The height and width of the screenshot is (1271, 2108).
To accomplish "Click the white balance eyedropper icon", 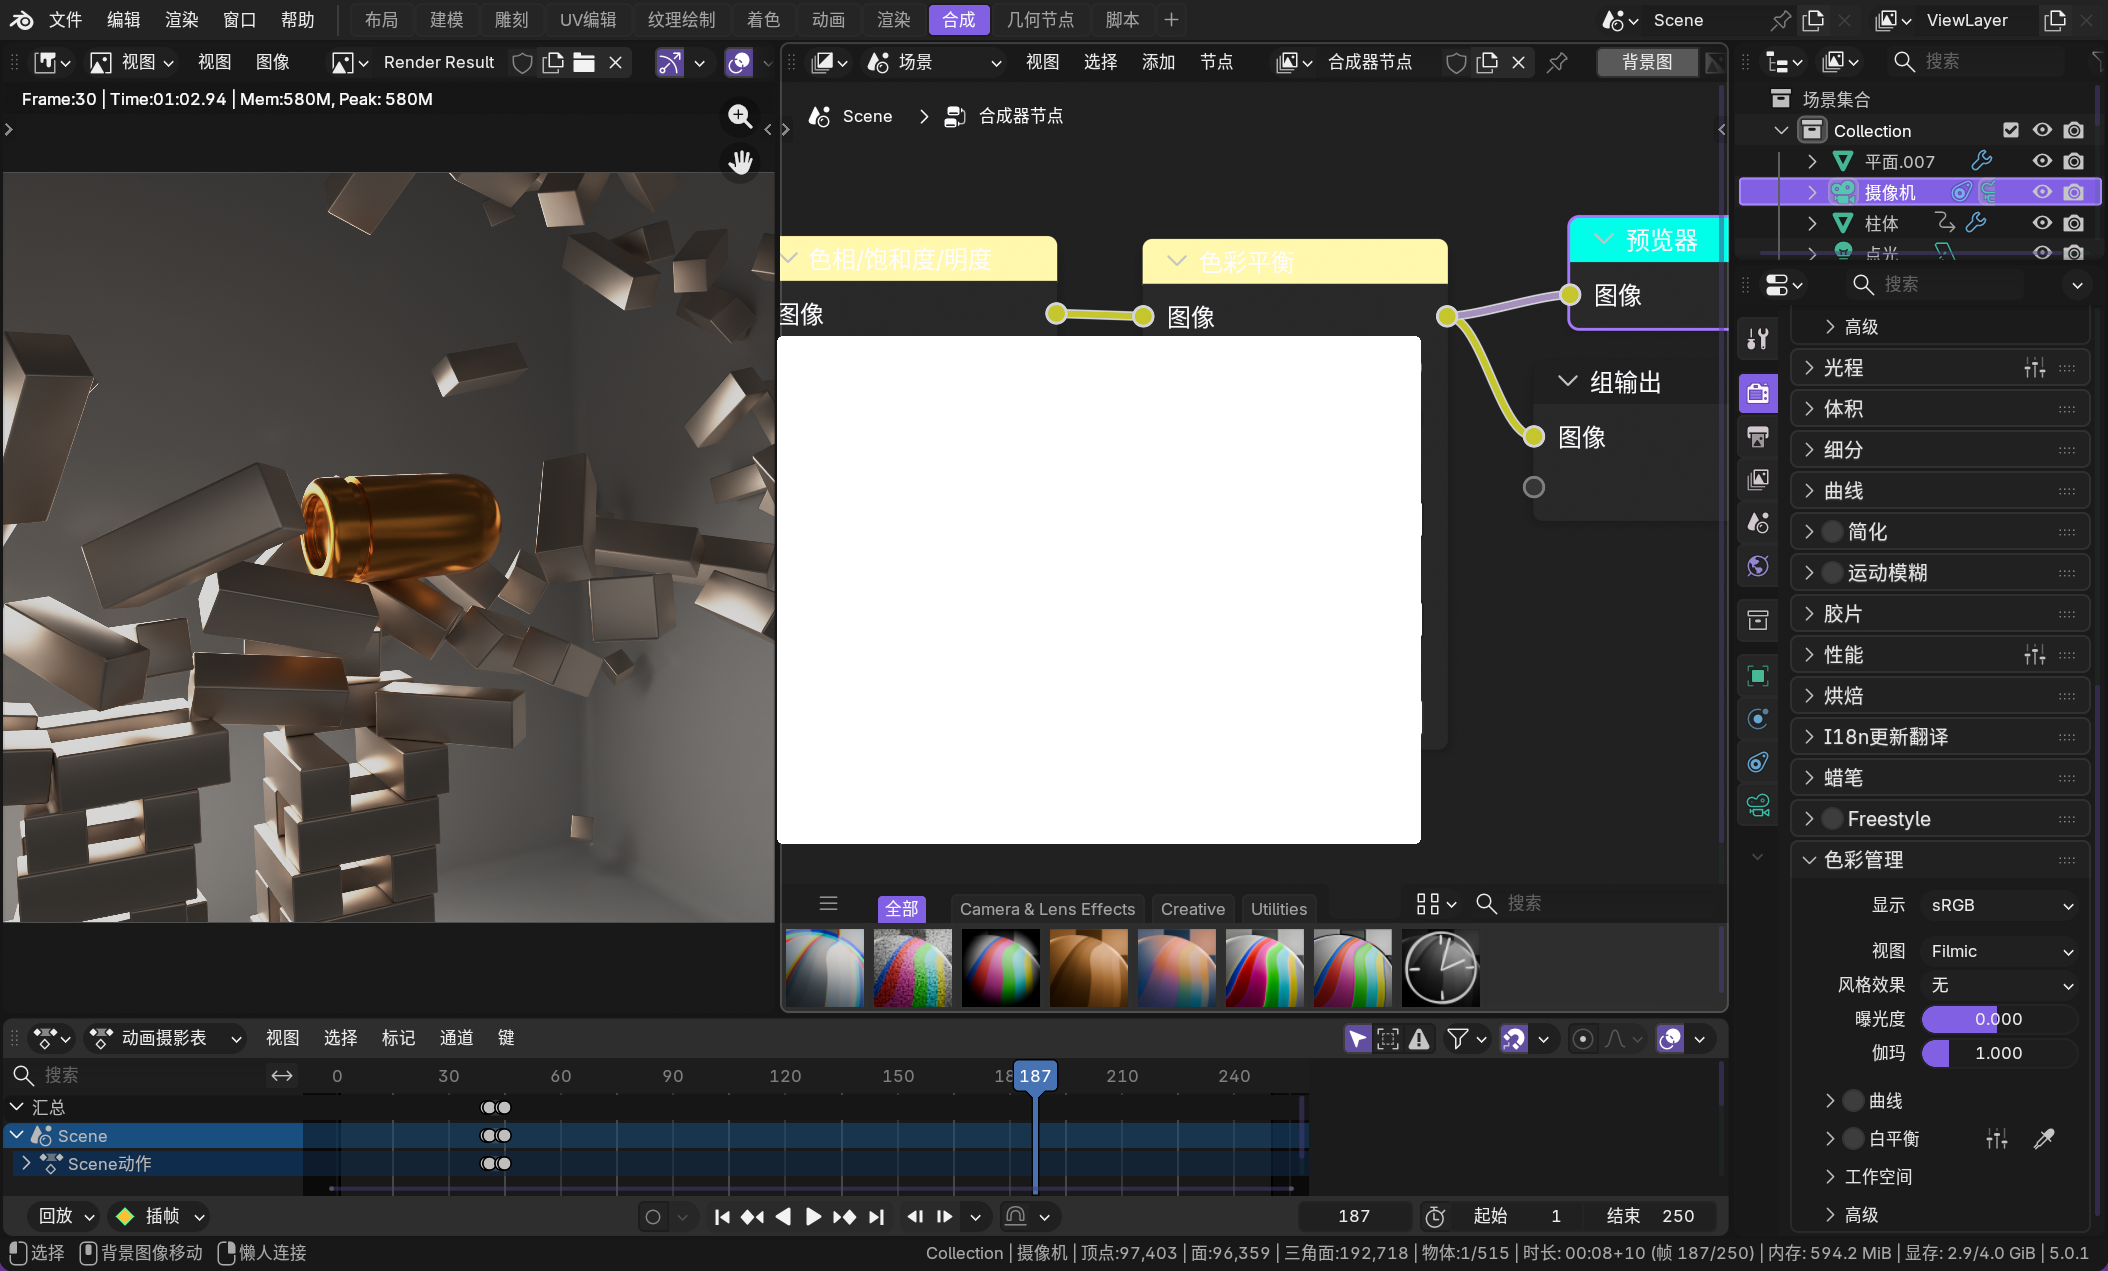I will (x=2044, y=1138).
